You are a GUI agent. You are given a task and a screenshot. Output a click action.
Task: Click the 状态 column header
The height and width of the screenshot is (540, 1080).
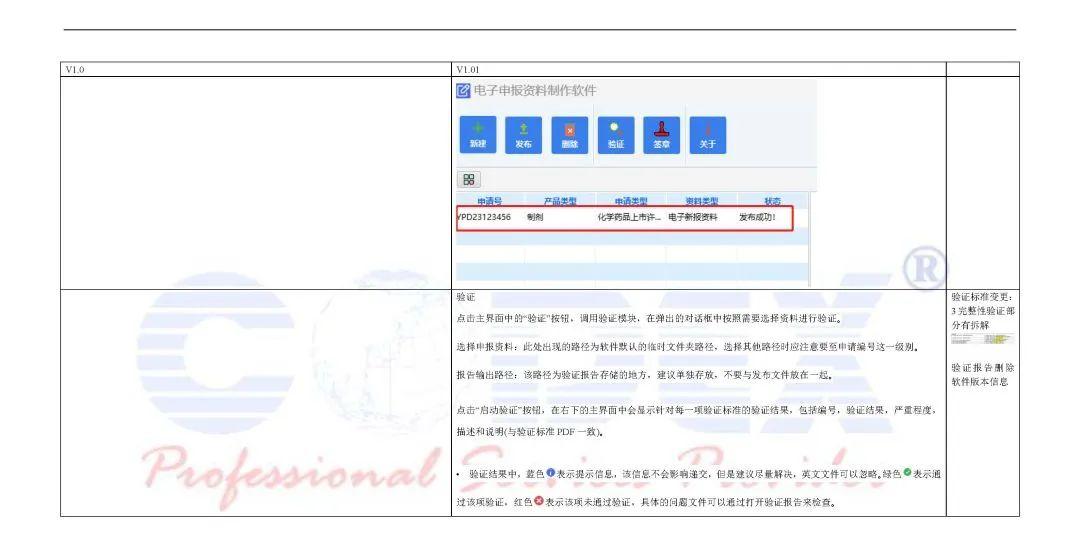click(772, 201)
